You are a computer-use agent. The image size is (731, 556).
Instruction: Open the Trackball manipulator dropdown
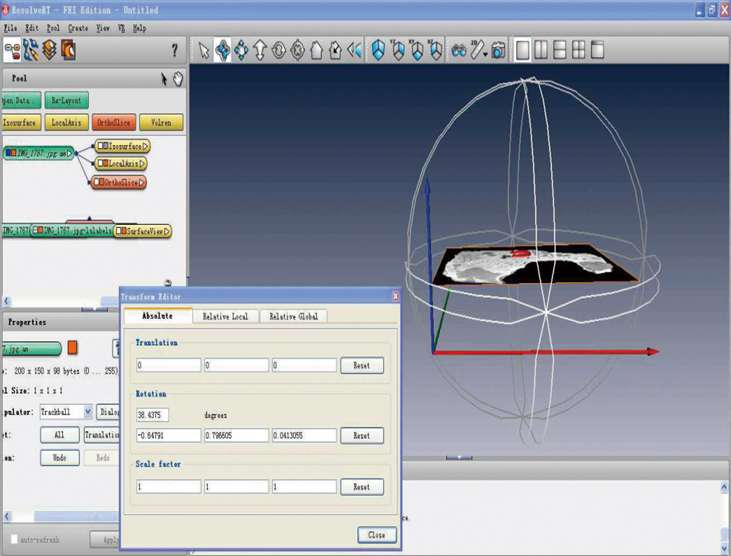pos(88,412)
